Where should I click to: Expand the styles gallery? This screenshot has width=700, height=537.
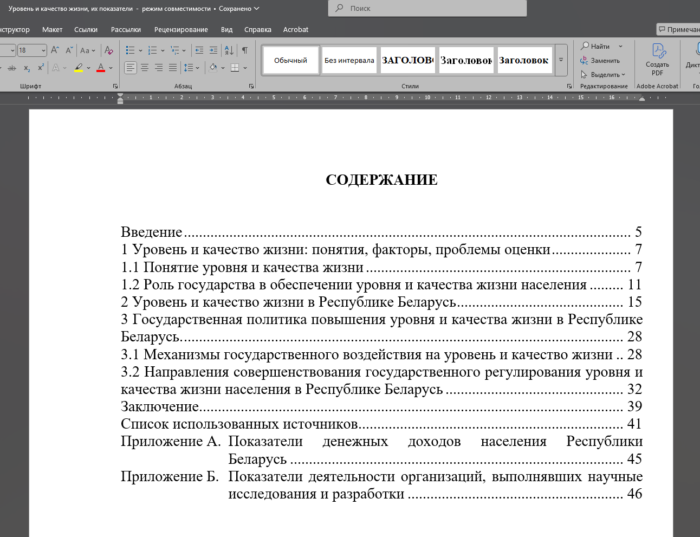coord(561,60)
